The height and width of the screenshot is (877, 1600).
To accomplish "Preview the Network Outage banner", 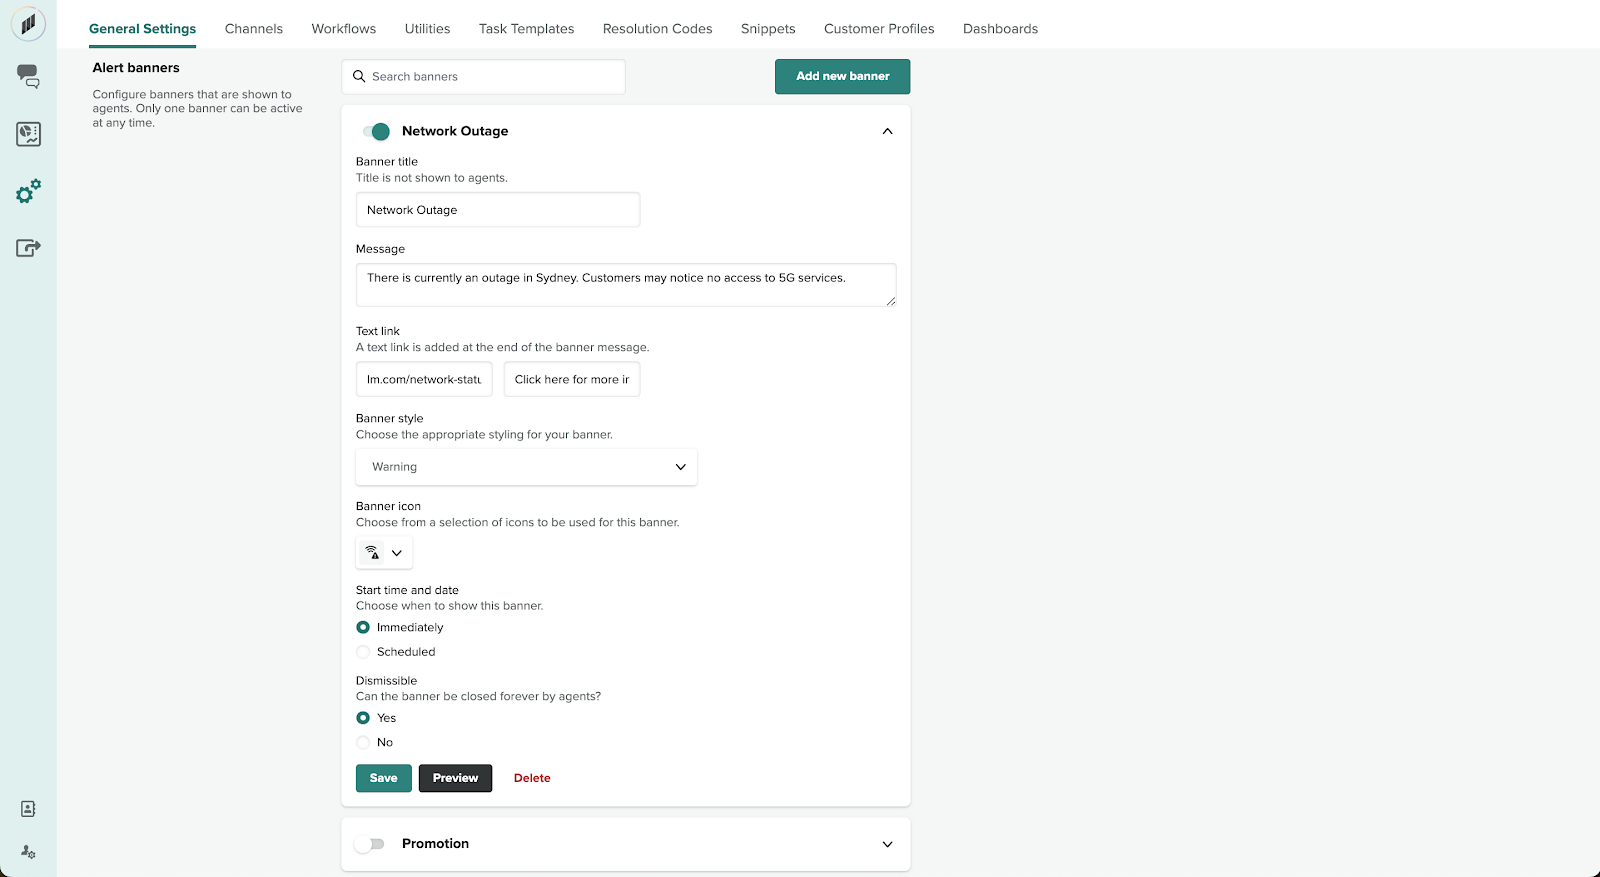I will tap(455, 778).
